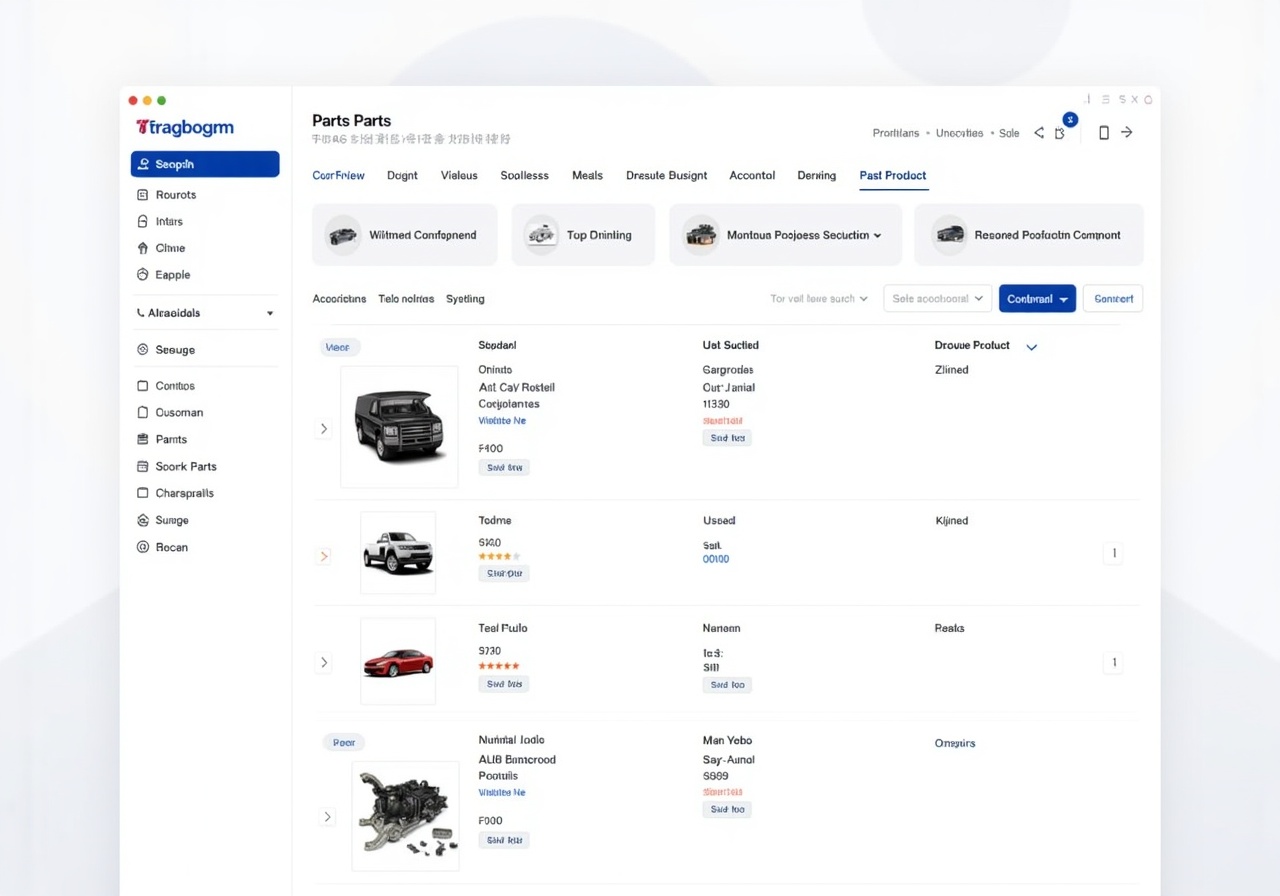Select the Soork Parts sidebar icon
Image resolution: width=1280 pixels, height=896 pixels.
pyautogui.click(x=142, y=466)
